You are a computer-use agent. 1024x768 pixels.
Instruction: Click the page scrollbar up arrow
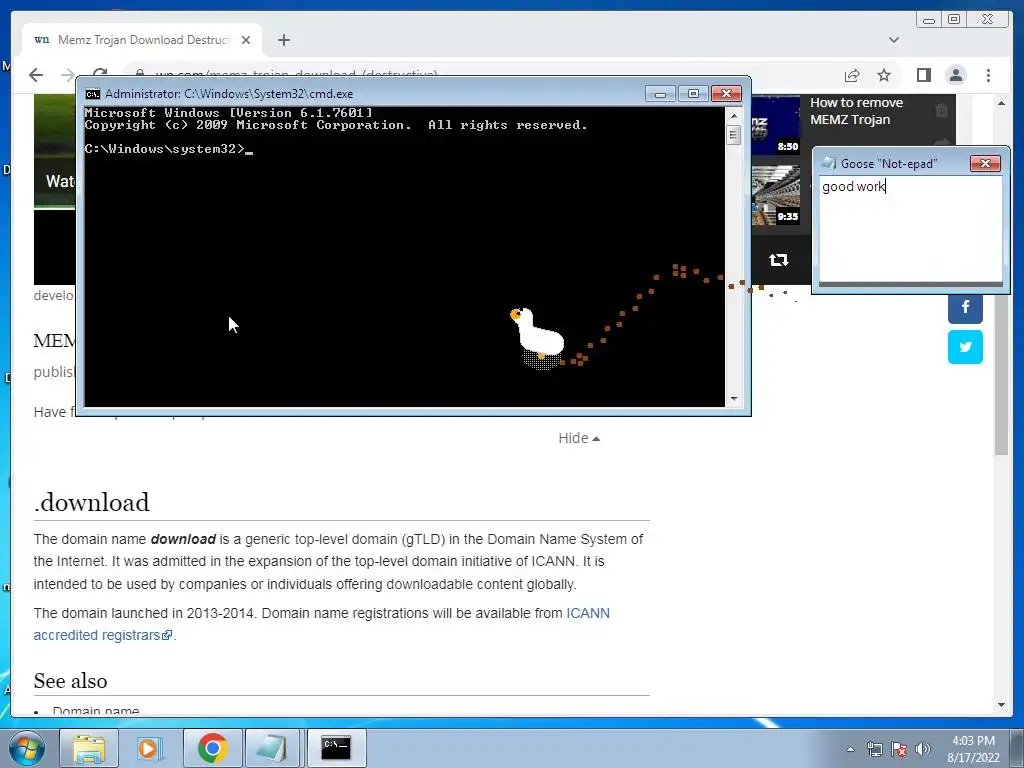click(x=1002, y=103)
